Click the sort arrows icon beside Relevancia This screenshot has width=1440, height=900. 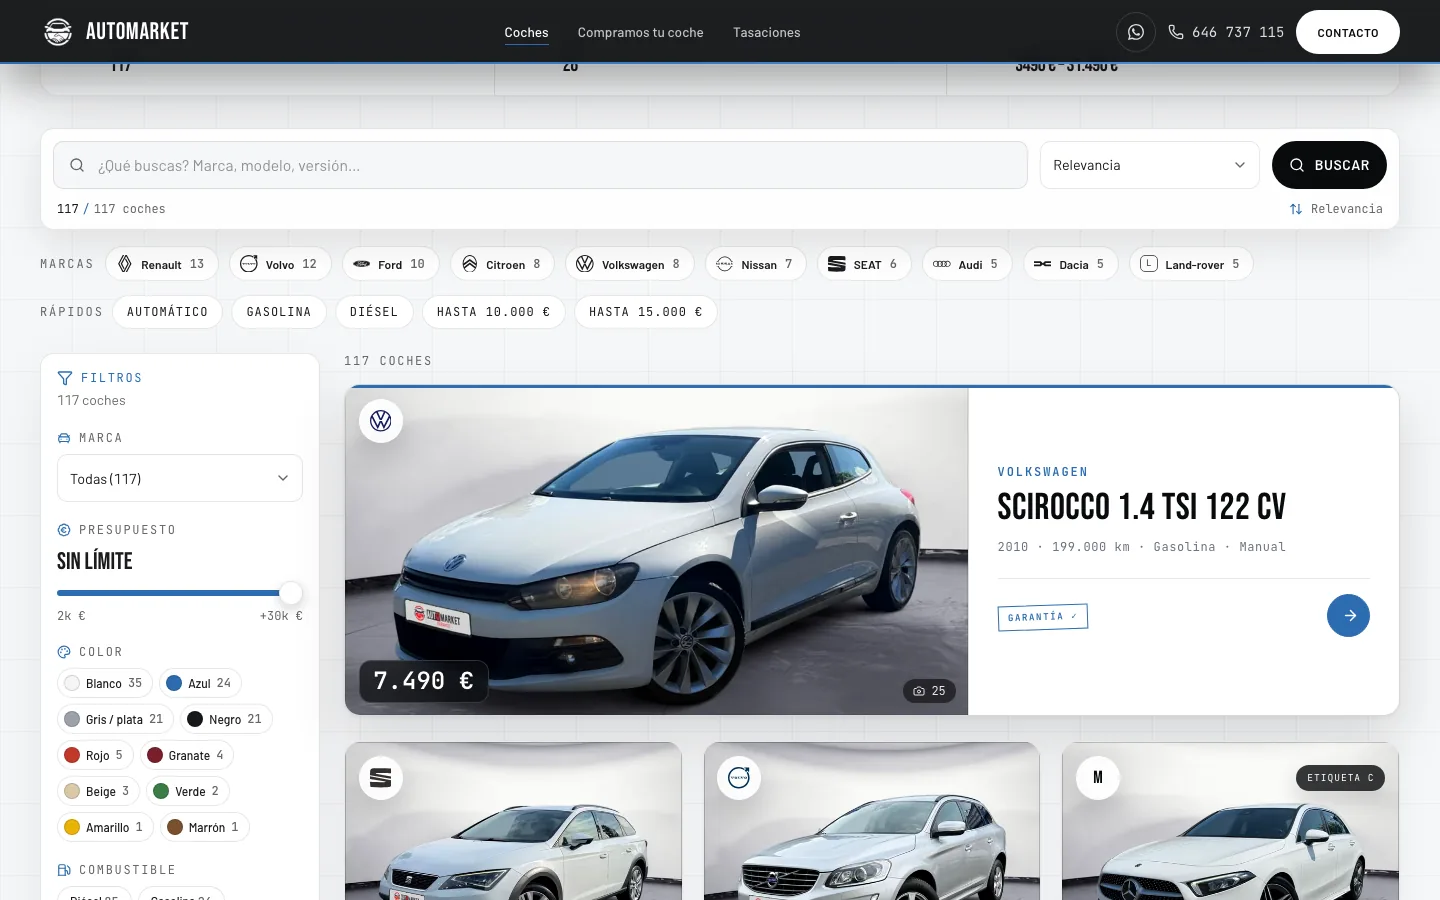click(1296, 209)
